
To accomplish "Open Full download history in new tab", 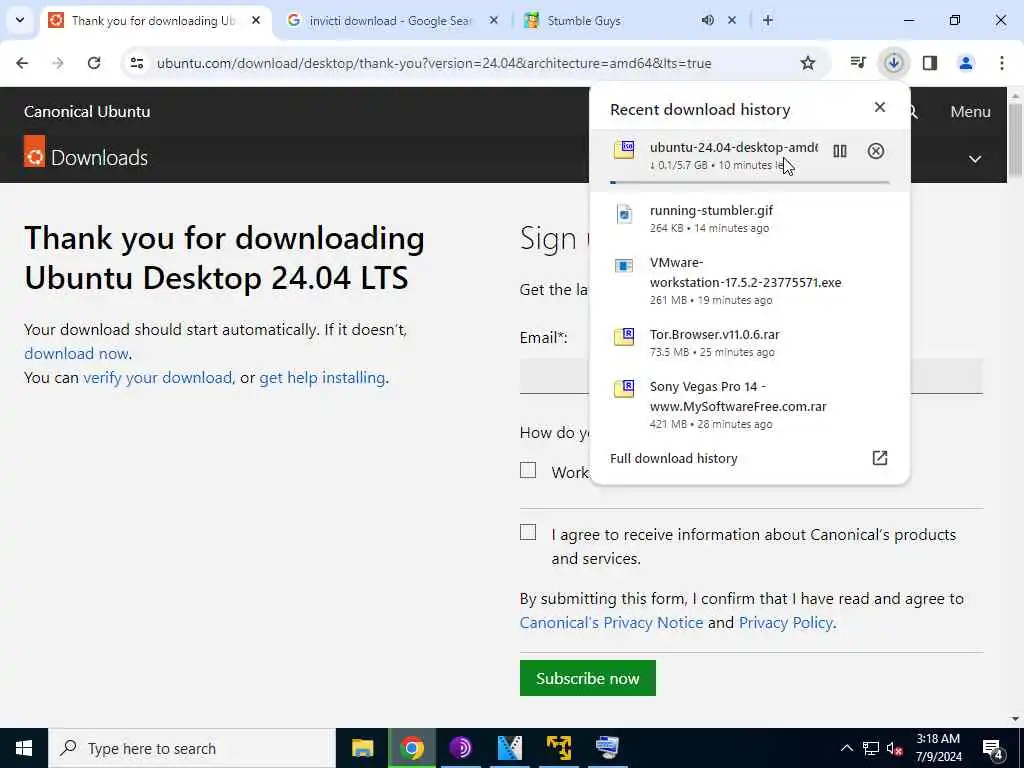I will (x=880, y=458).
